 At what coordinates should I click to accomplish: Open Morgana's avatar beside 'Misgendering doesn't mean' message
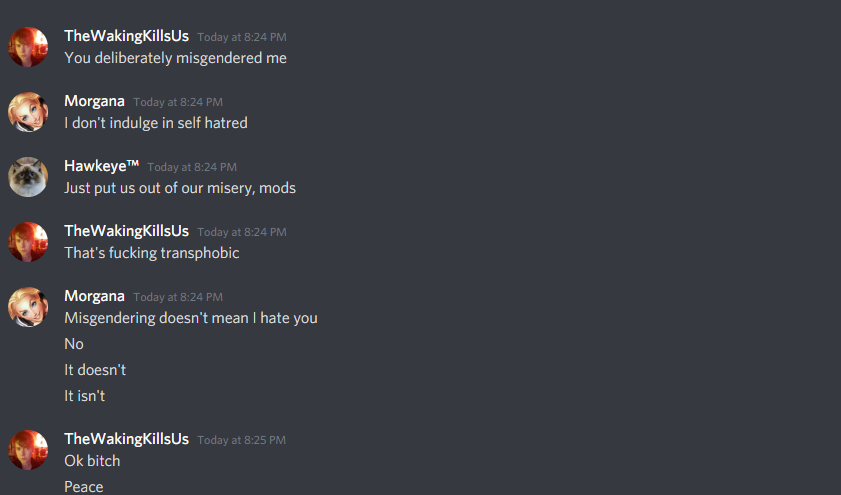[x=28, y=307]
